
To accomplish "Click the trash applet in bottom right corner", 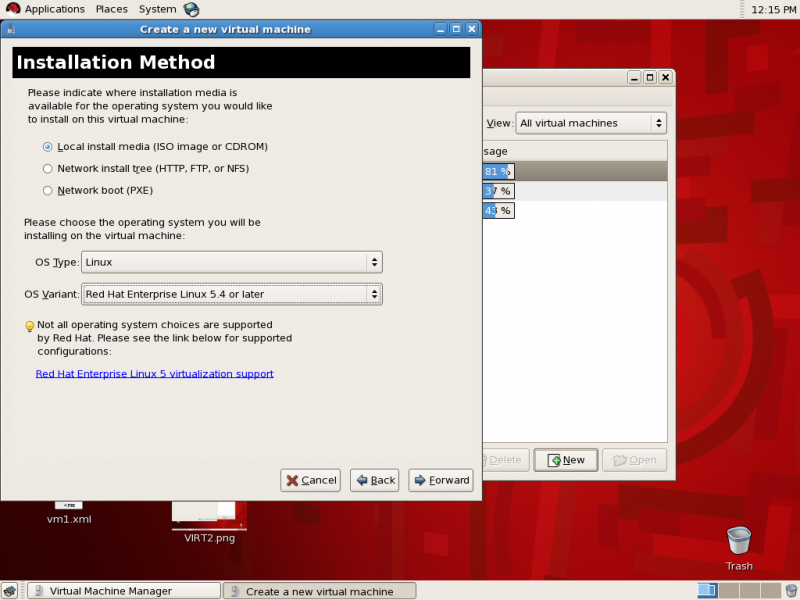I will coord(791,591).
